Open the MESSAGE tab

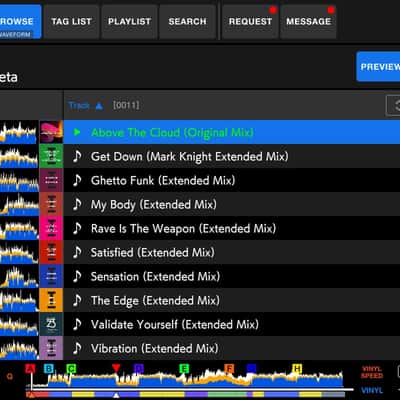coord(308,22)
